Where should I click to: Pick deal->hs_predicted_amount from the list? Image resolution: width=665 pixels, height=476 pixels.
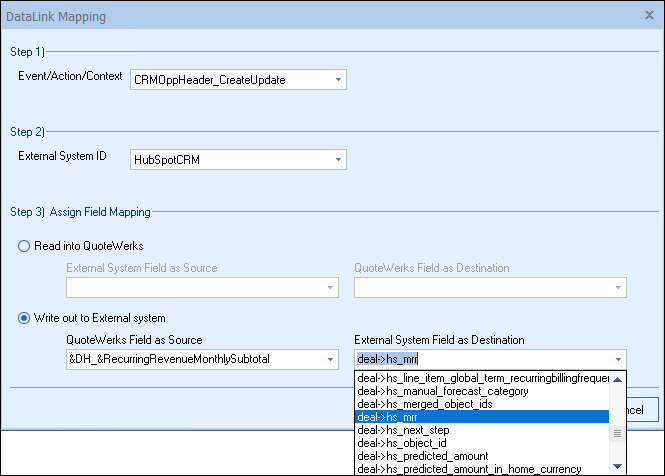[482, 456]
